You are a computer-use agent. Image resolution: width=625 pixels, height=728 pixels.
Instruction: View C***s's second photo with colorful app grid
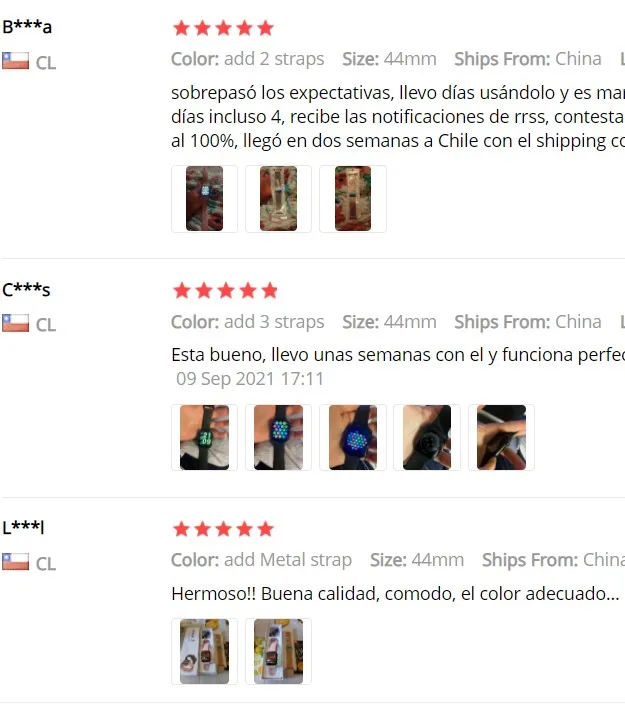pyautogui.click(x=278, y=437)
